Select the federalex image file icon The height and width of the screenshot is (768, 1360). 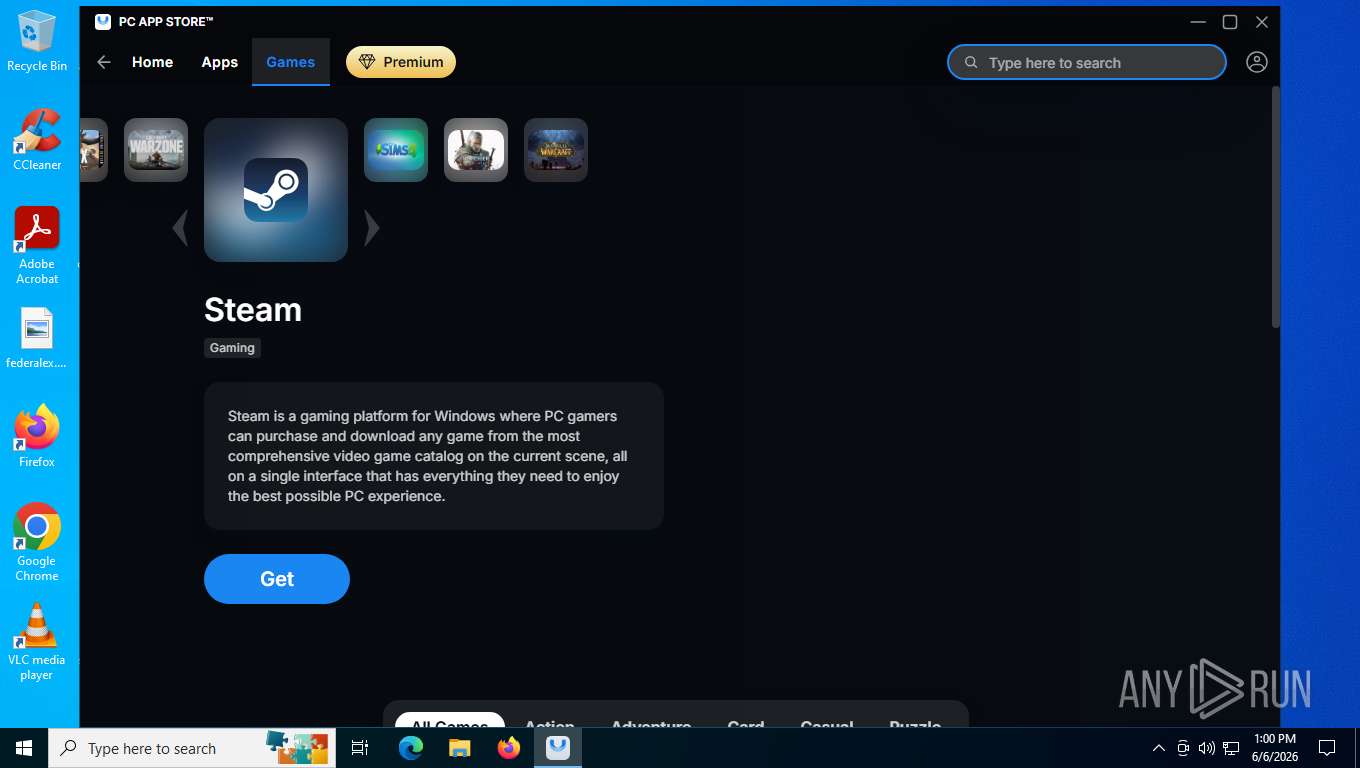click(37, 339)
